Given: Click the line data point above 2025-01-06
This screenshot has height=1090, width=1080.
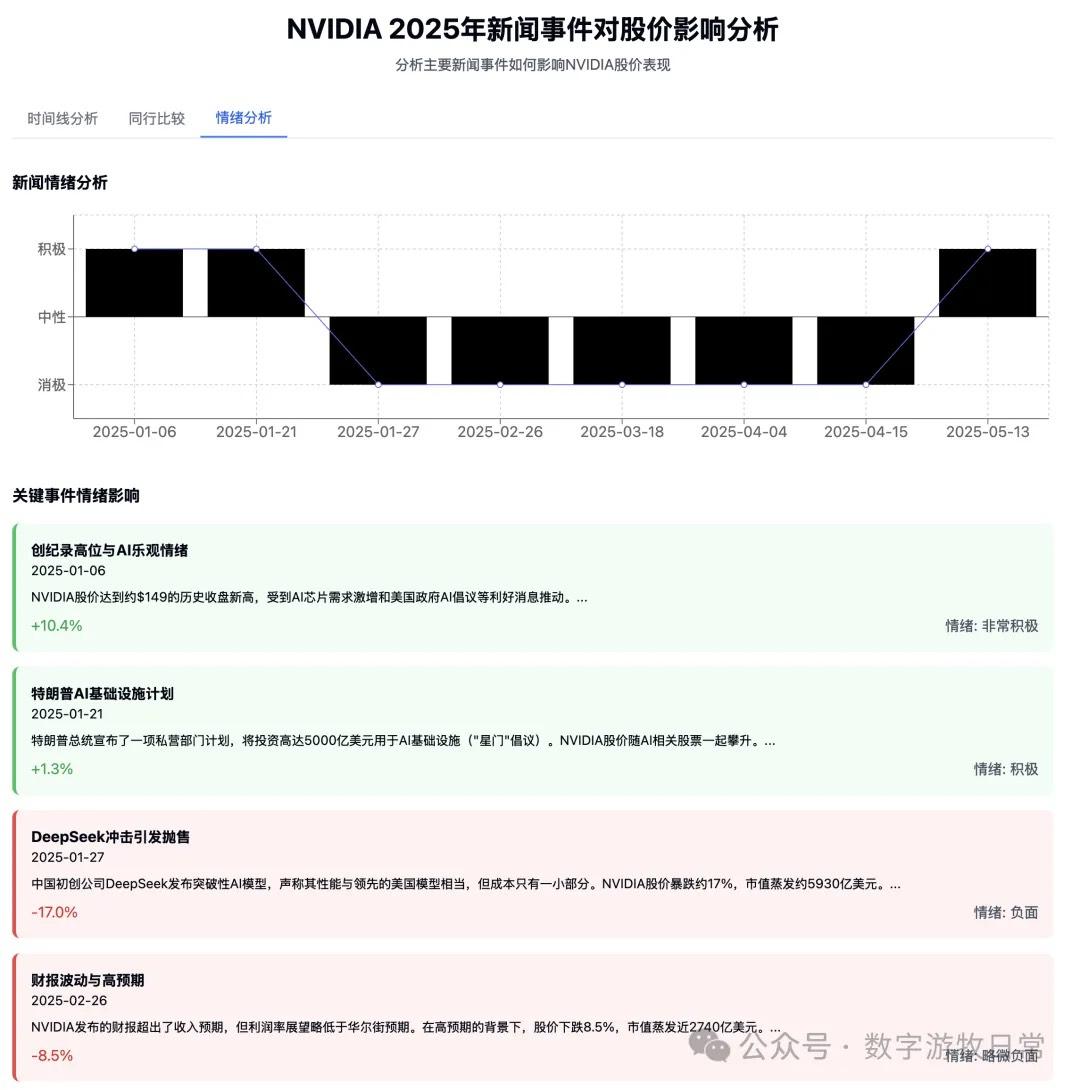Looking at the screenshot, I should [135, 249].
